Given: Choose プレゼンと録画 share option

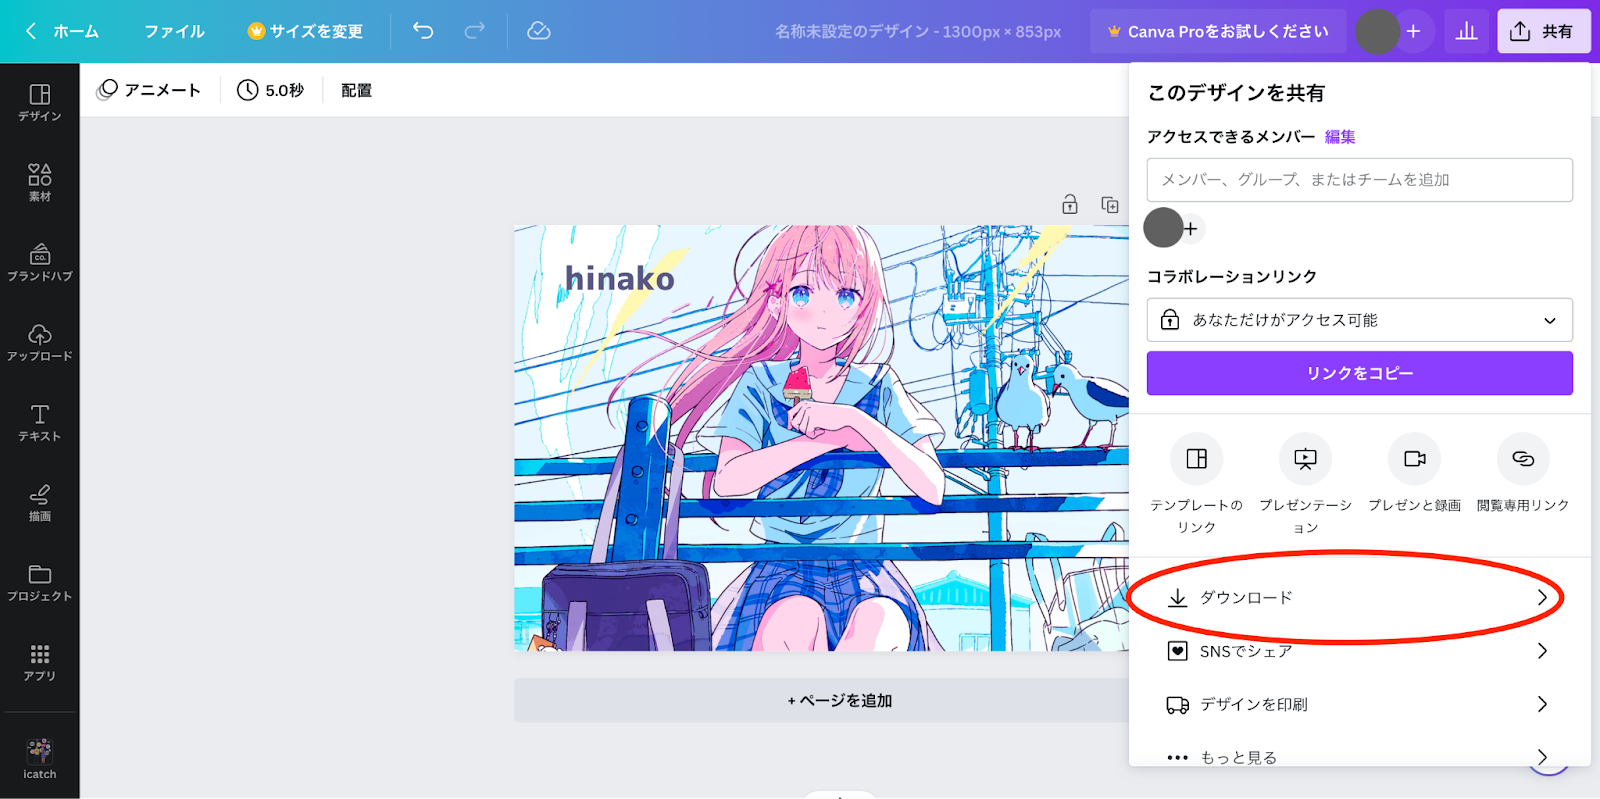Looking at the screenshot, I should click(1414, 474).
